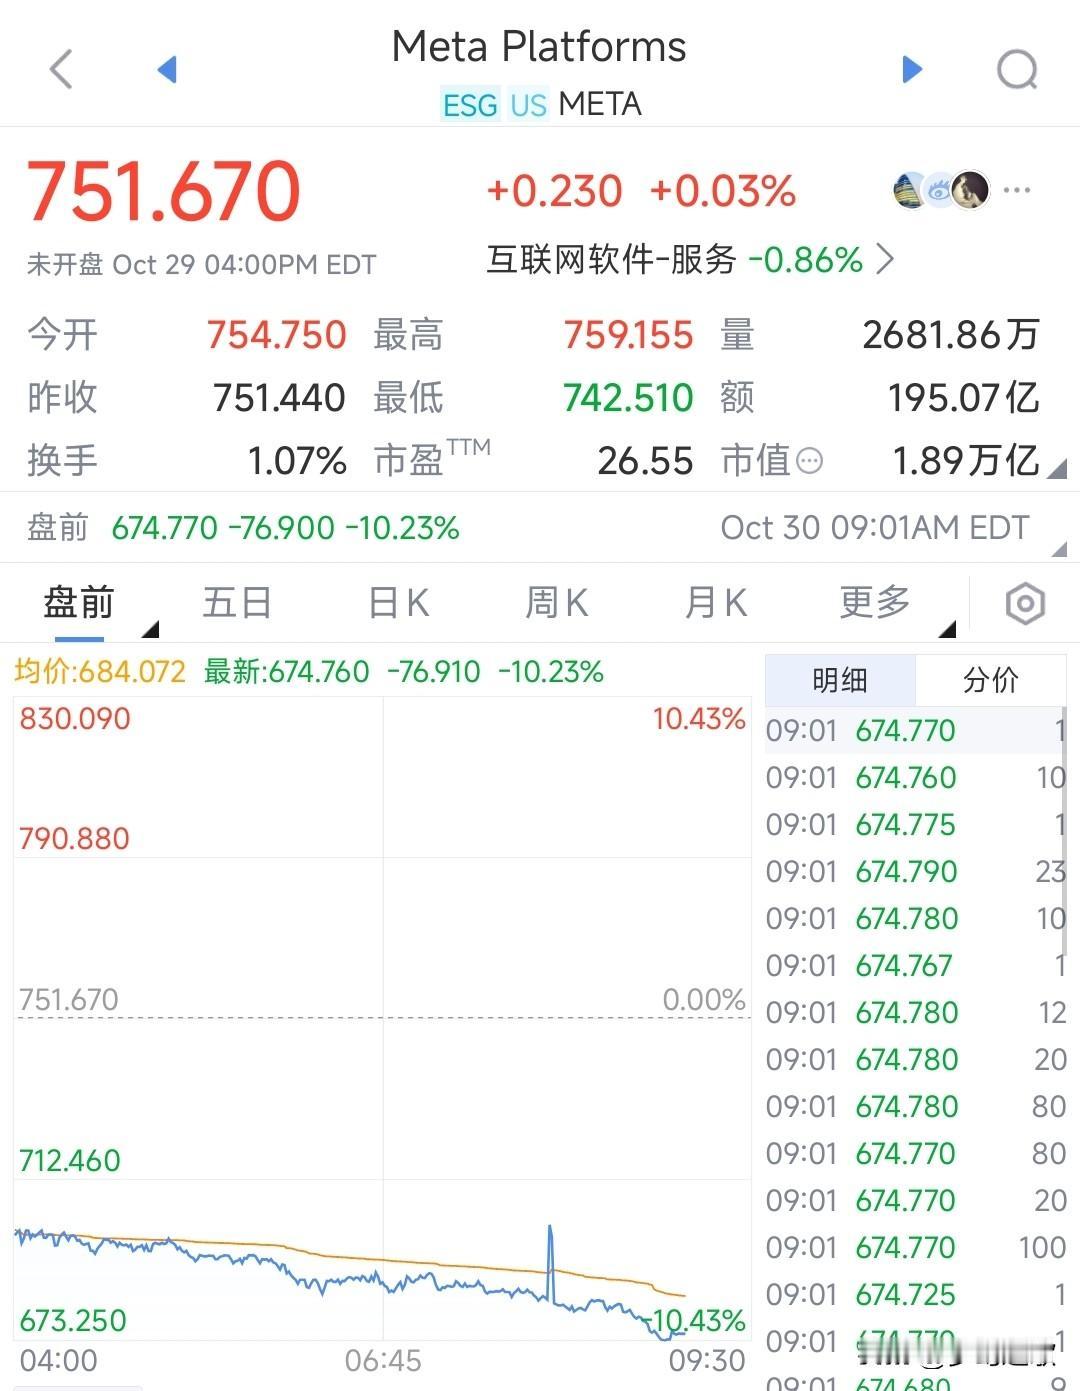The image size is (1080, 1391).
Task: Click the chart settings hexagon icon
Action: click(1024, 603)
